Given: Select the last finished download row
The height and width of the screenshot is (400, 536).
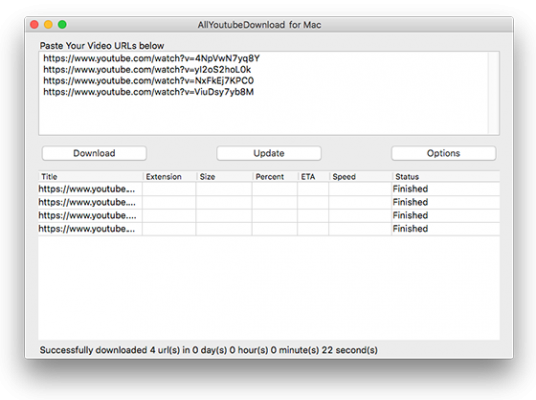Looking at the screenshot, I should coord(269,229).
